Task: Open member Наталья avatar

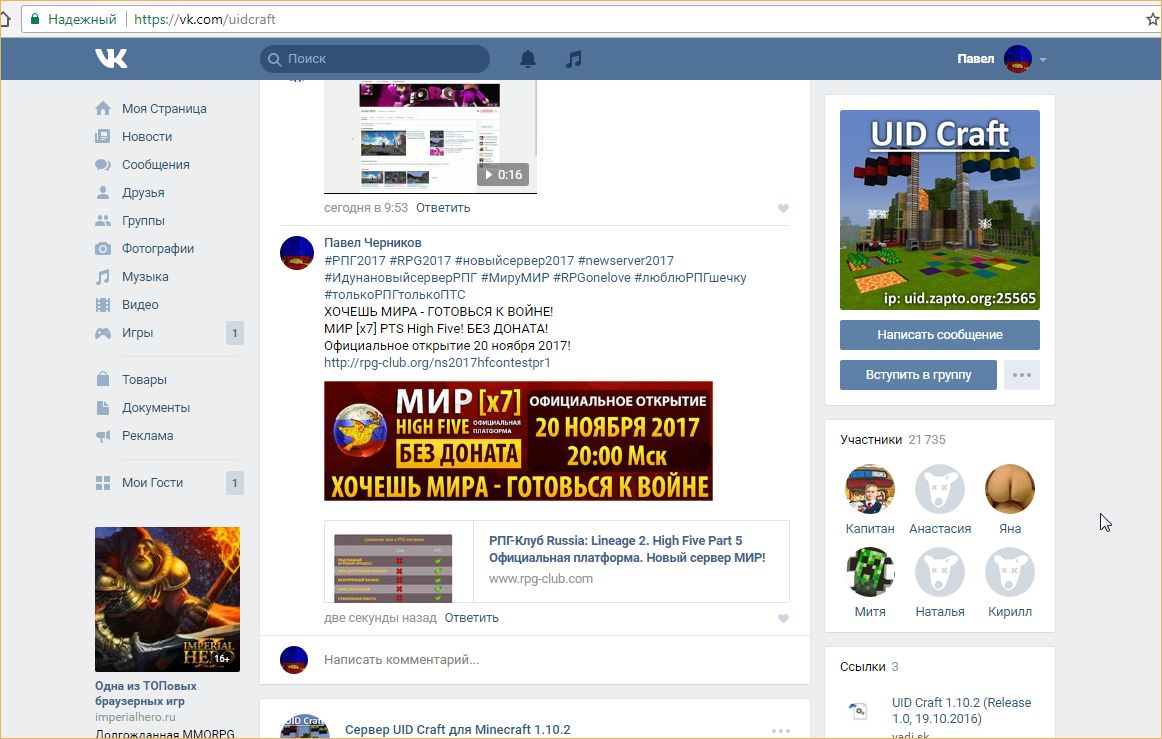Action: [940, 572]
